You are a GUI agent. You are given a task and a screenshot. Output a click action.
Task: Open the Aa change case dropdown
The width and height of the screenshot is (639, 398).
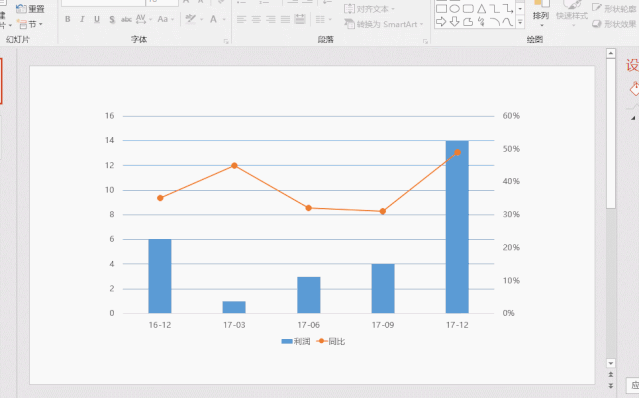pos(165,19)
